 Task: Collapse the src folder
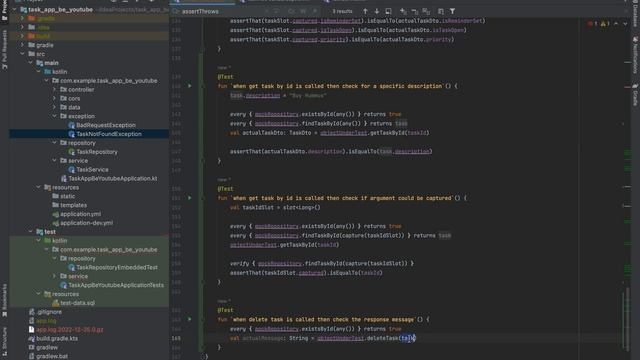[22, 54]
